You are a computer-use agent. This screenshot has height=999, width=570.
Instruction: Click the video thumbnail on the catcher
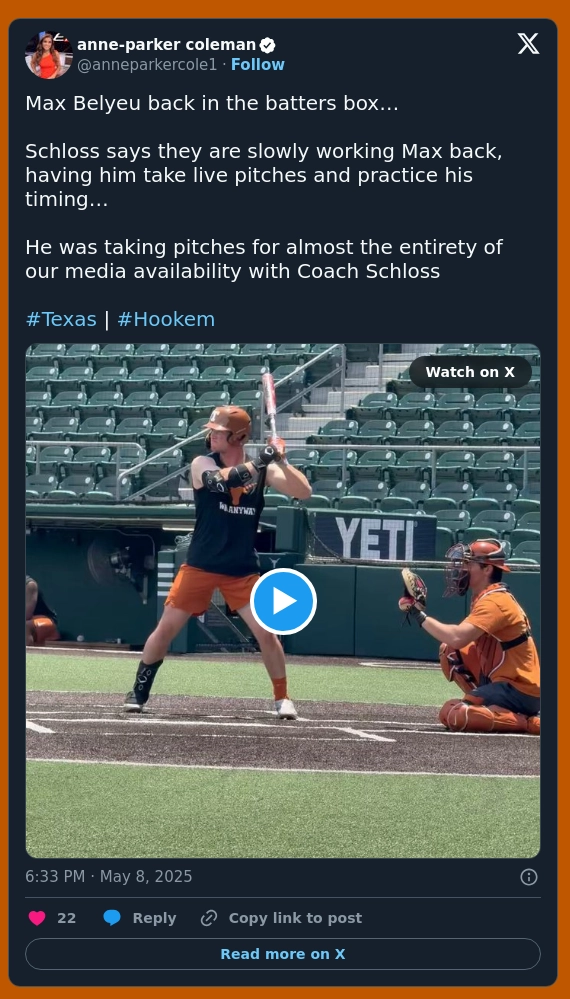[x=471, y=637]
